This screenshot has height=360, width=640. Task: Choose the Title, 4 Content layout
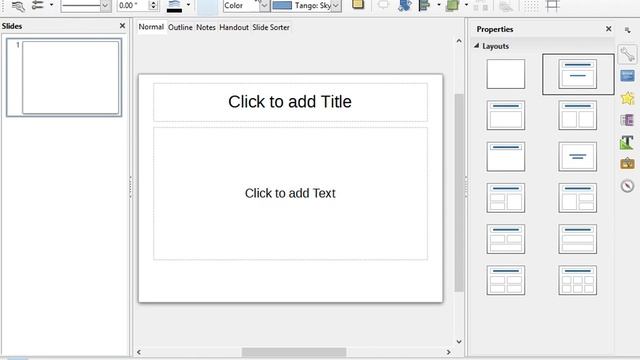pos(506,280)
